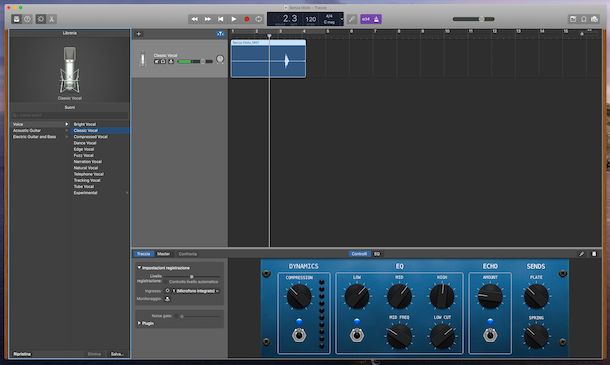Click the Compression knob
The height and width of the screenshot is (365, 610).
point(299,297)
